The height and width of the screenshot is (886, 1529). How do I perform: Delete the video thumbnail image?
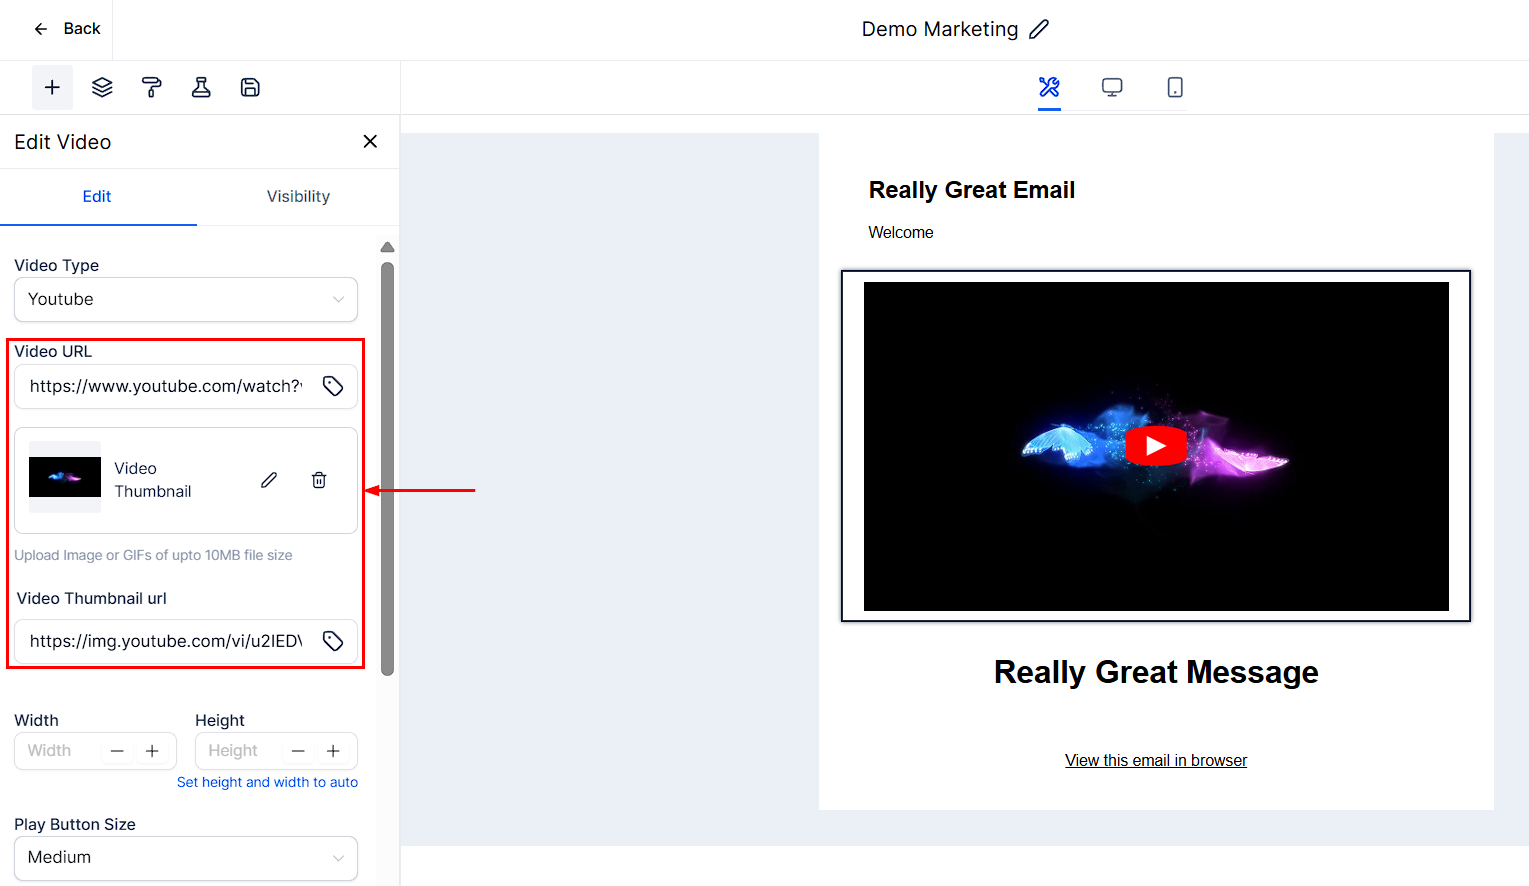pos(319,480)
